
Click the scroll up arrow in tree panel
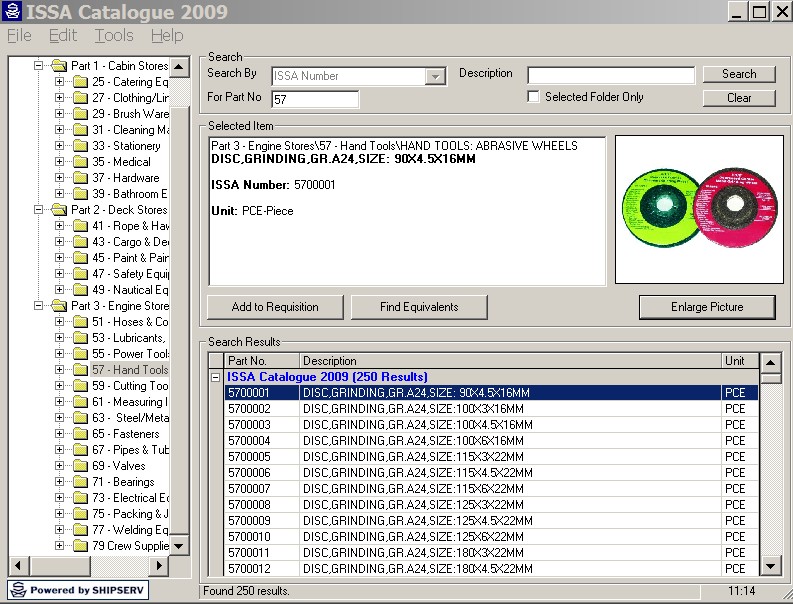coord(179,66)
